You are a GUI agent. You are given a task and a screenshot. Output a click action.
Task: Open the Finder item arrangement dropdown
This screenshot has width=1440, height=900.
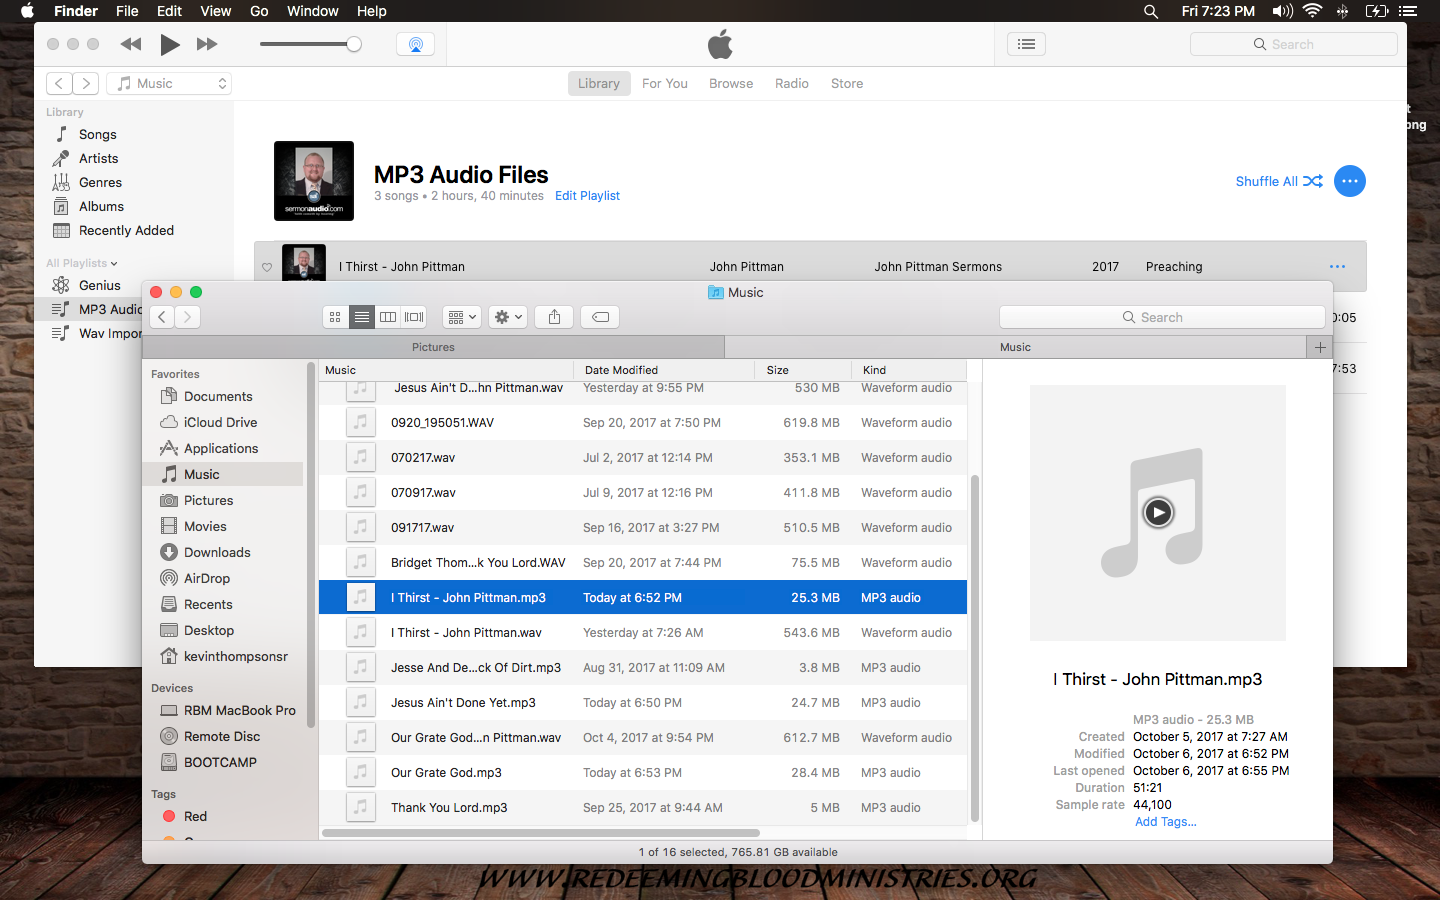click(x=461, y=317)
